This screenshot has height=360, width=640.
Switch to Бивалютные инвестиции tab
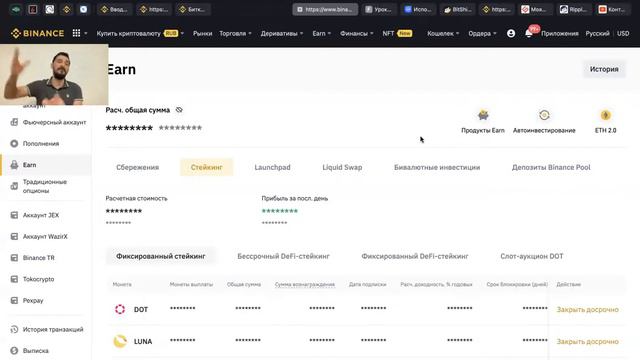(x=437, y=167)
